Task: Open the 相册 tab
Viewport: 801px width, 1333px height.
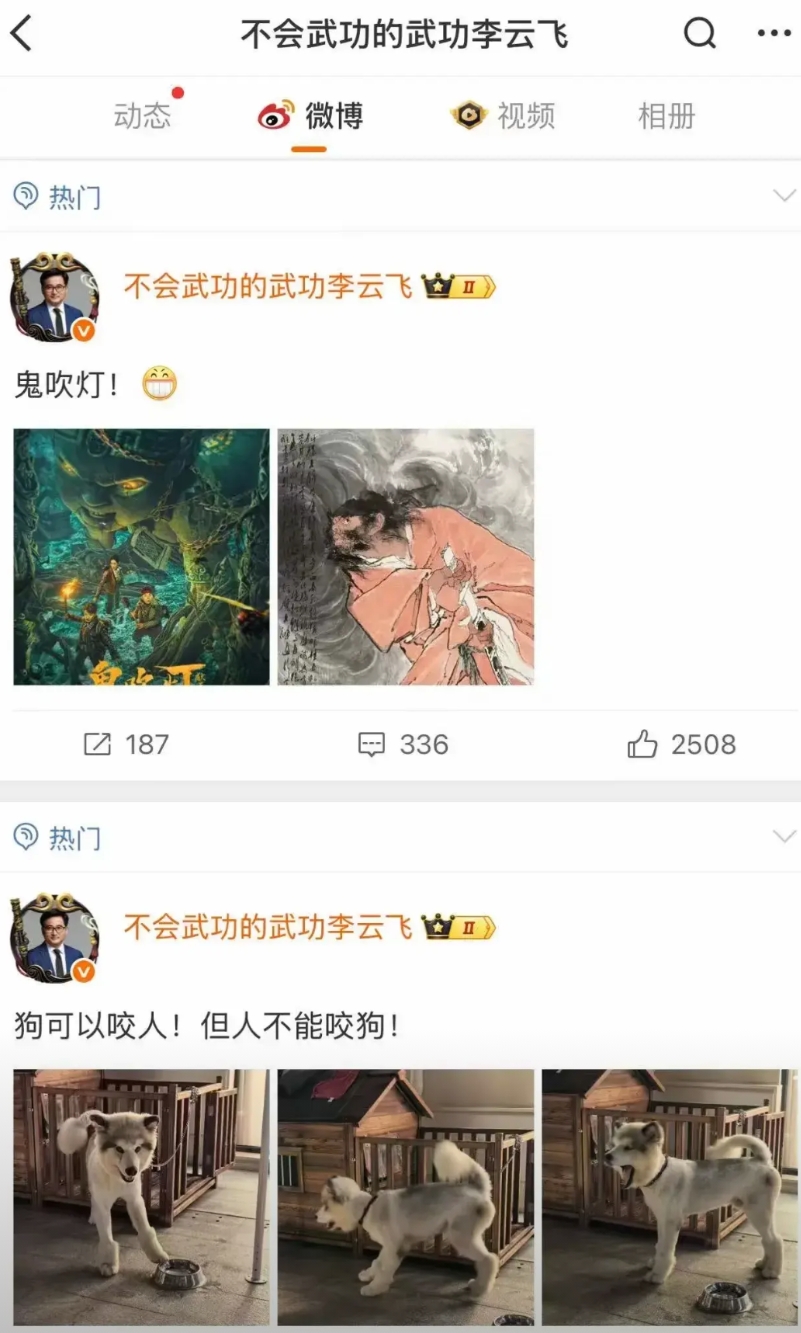Action: pyautogui.click(x=666, y=116)
